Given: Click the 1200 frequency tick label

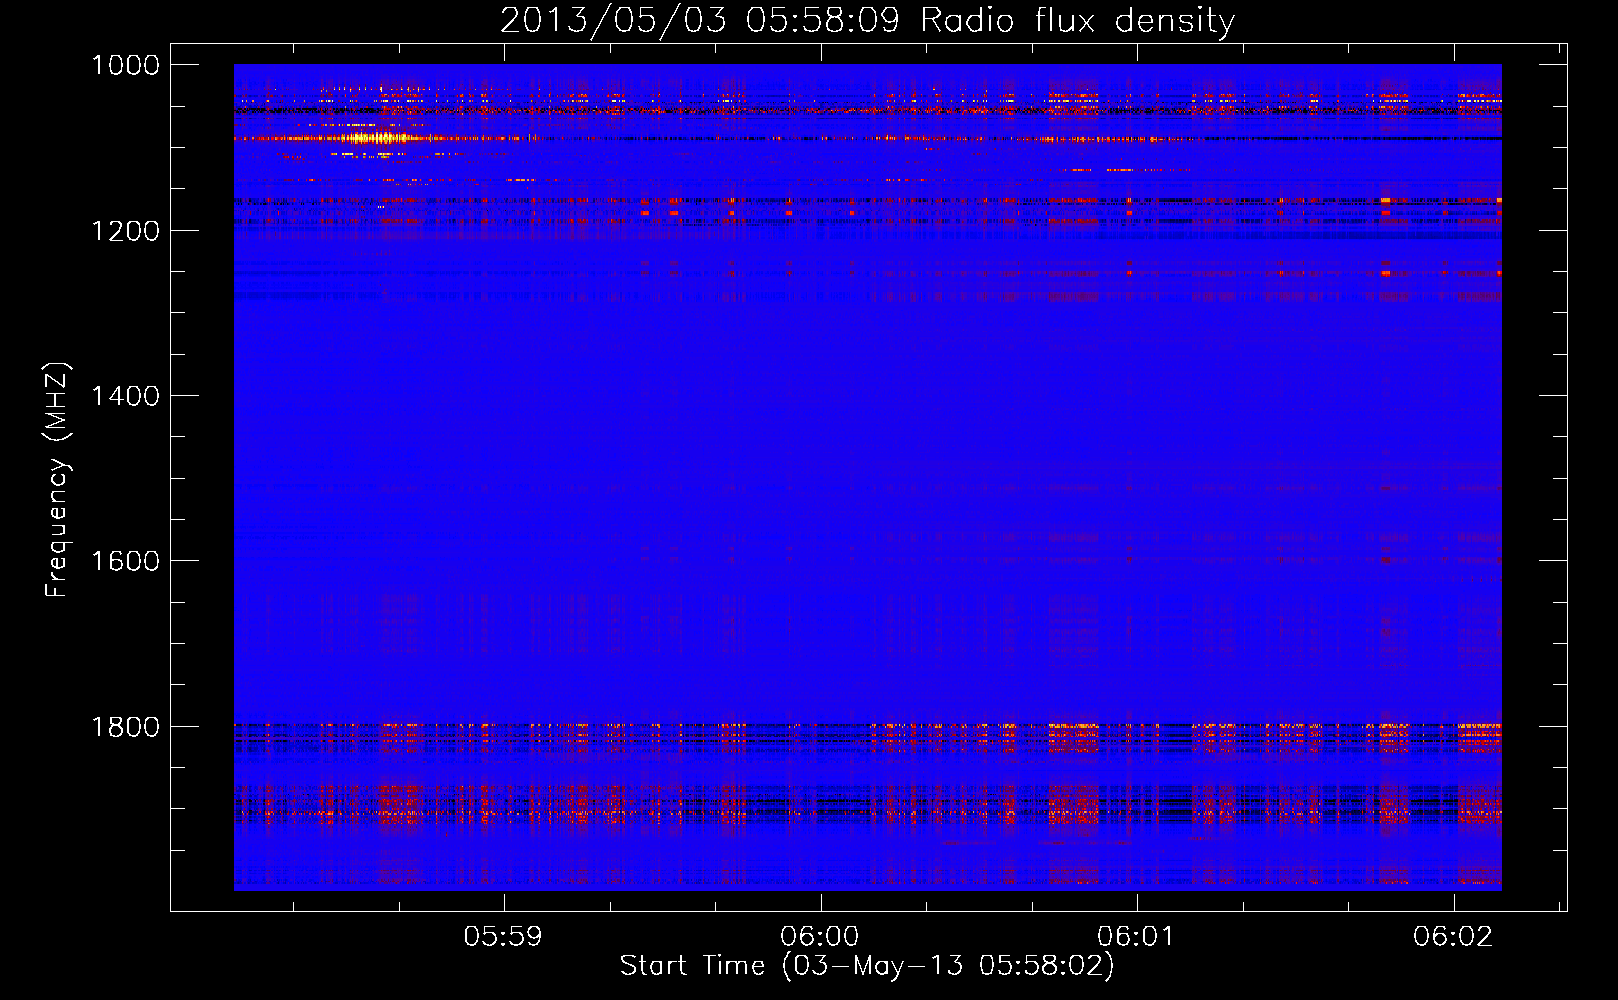Looking at the screenshot, I should pyautogui.click(x=126, y=231).
